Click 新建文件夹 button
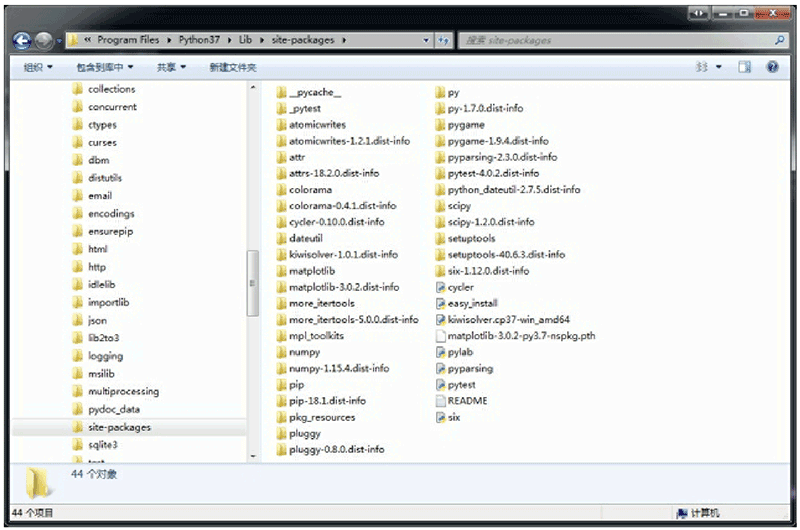The image size is (800, 530). (233, 67)
